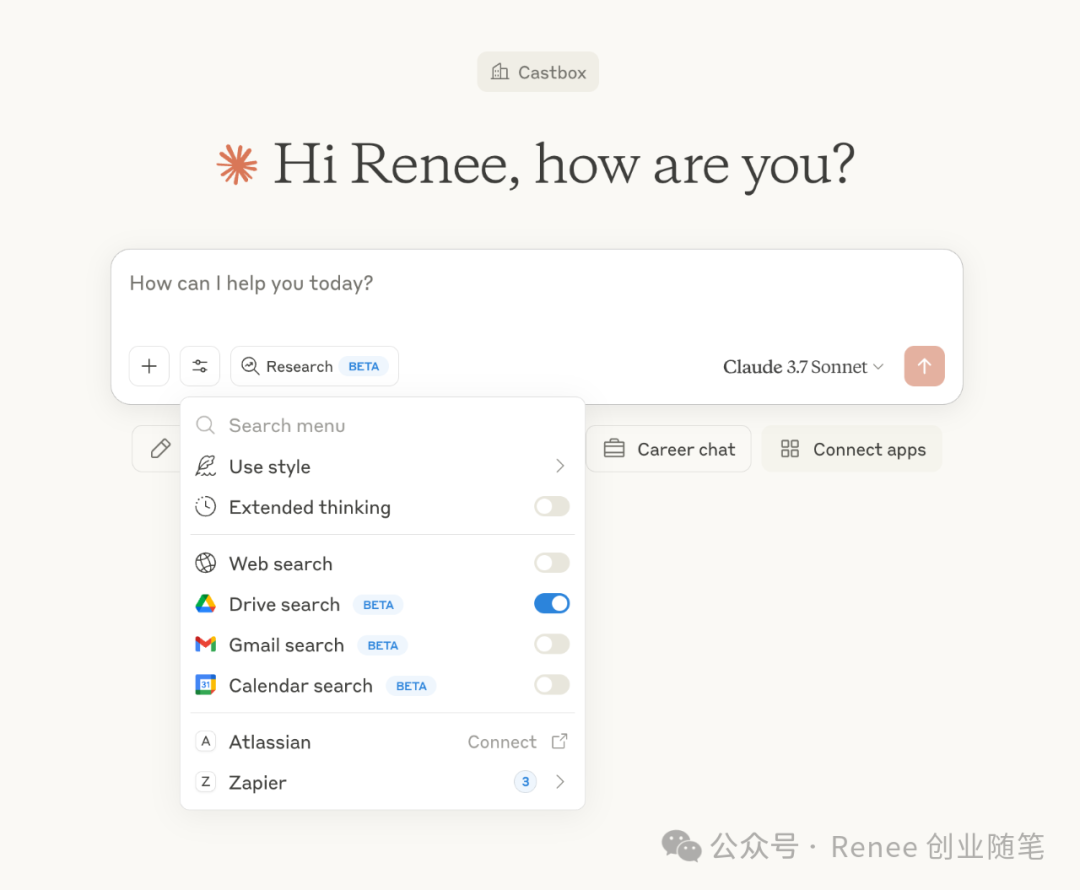Click the Atlassian letter A icon
The image size is (1080, 890).
coord(205,742)
